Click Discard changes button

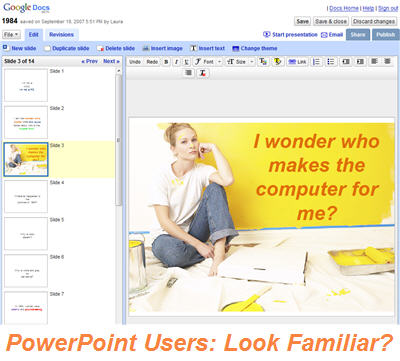point(374,21)
